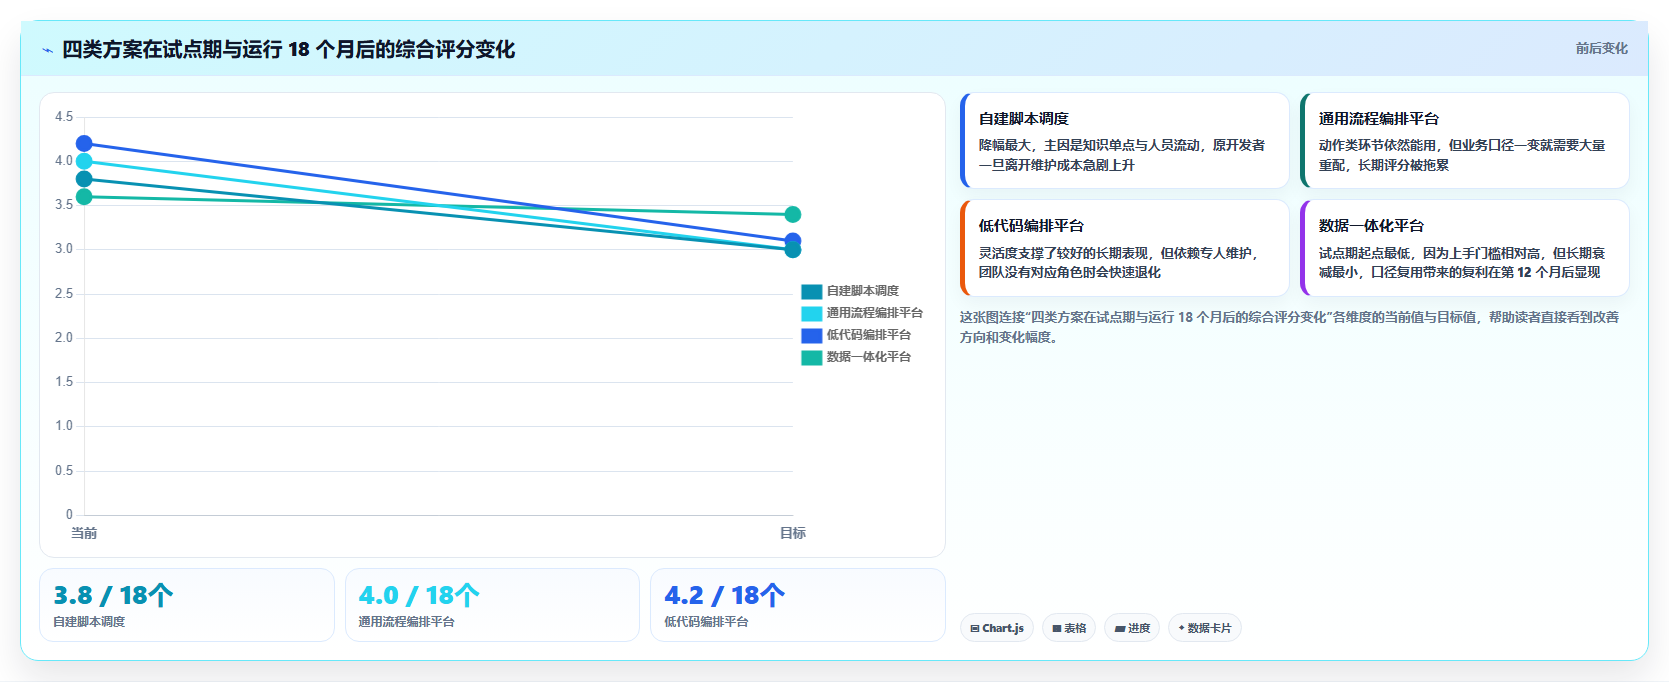Viewport: 1669px width, 682px height.
Task: Click the 前后变化 badge in header
Action: 1601,48
